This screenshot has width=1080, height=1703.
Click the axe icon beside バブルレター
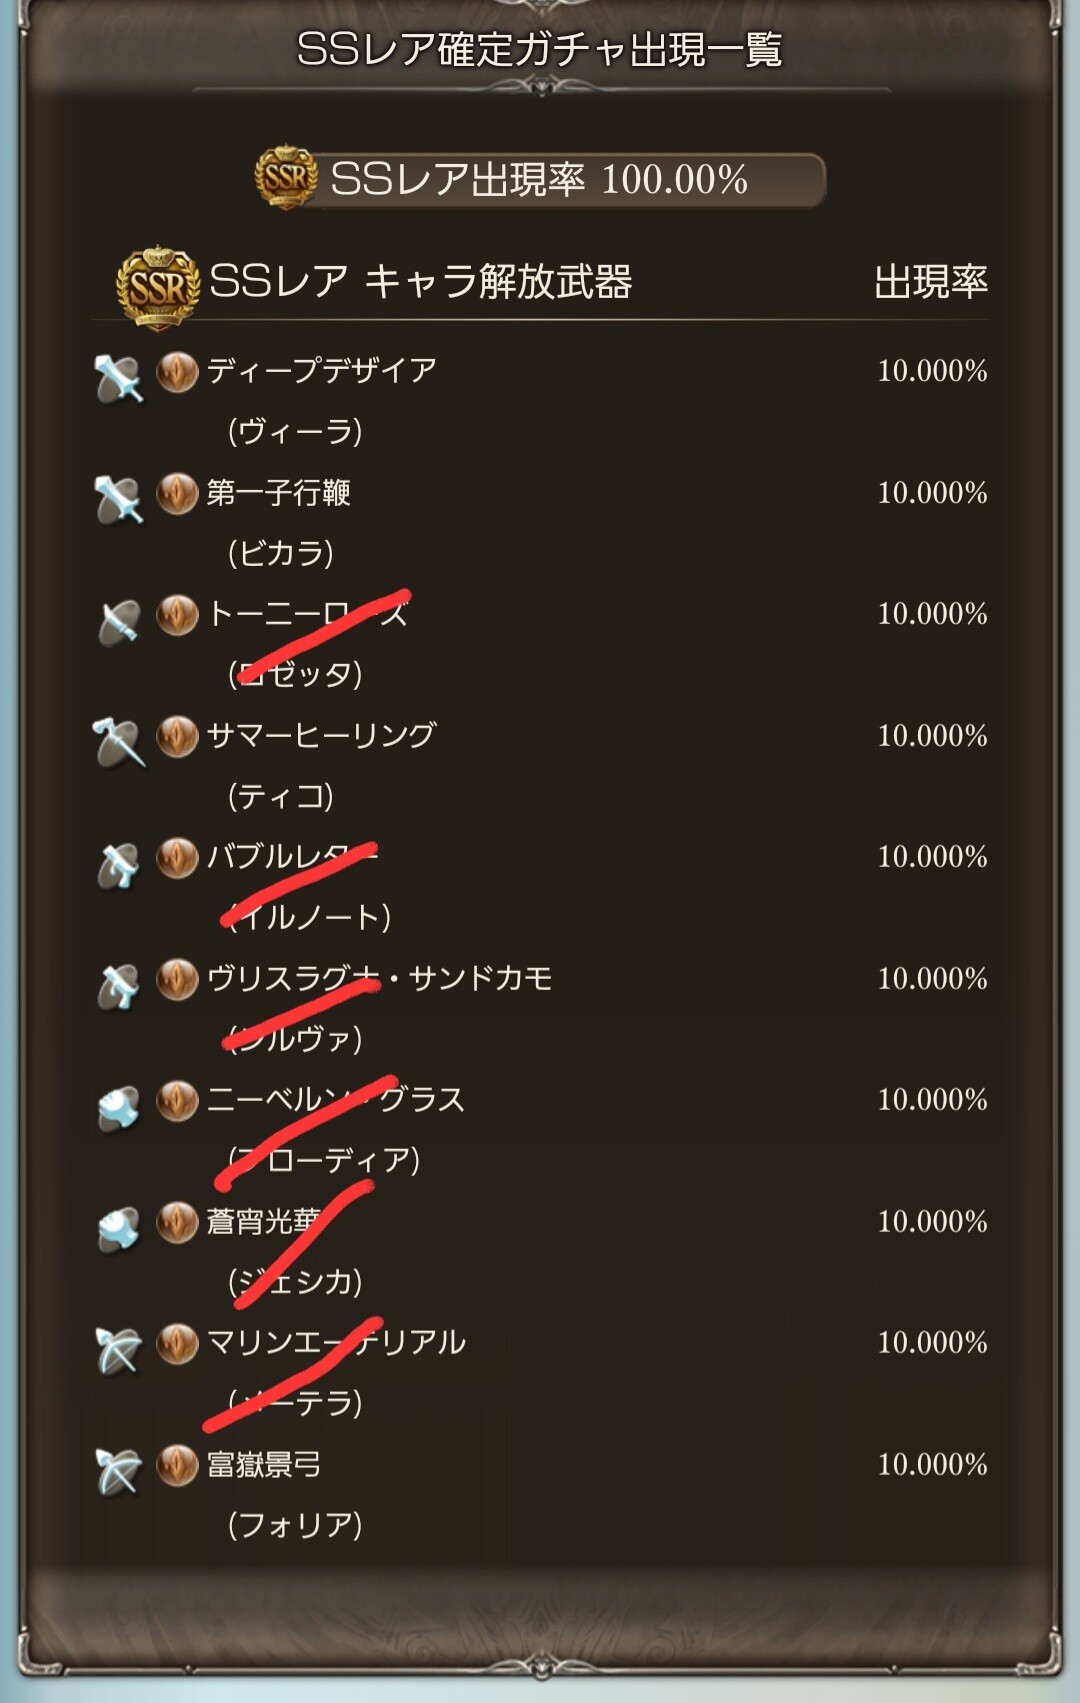click(x=119, y=864)
